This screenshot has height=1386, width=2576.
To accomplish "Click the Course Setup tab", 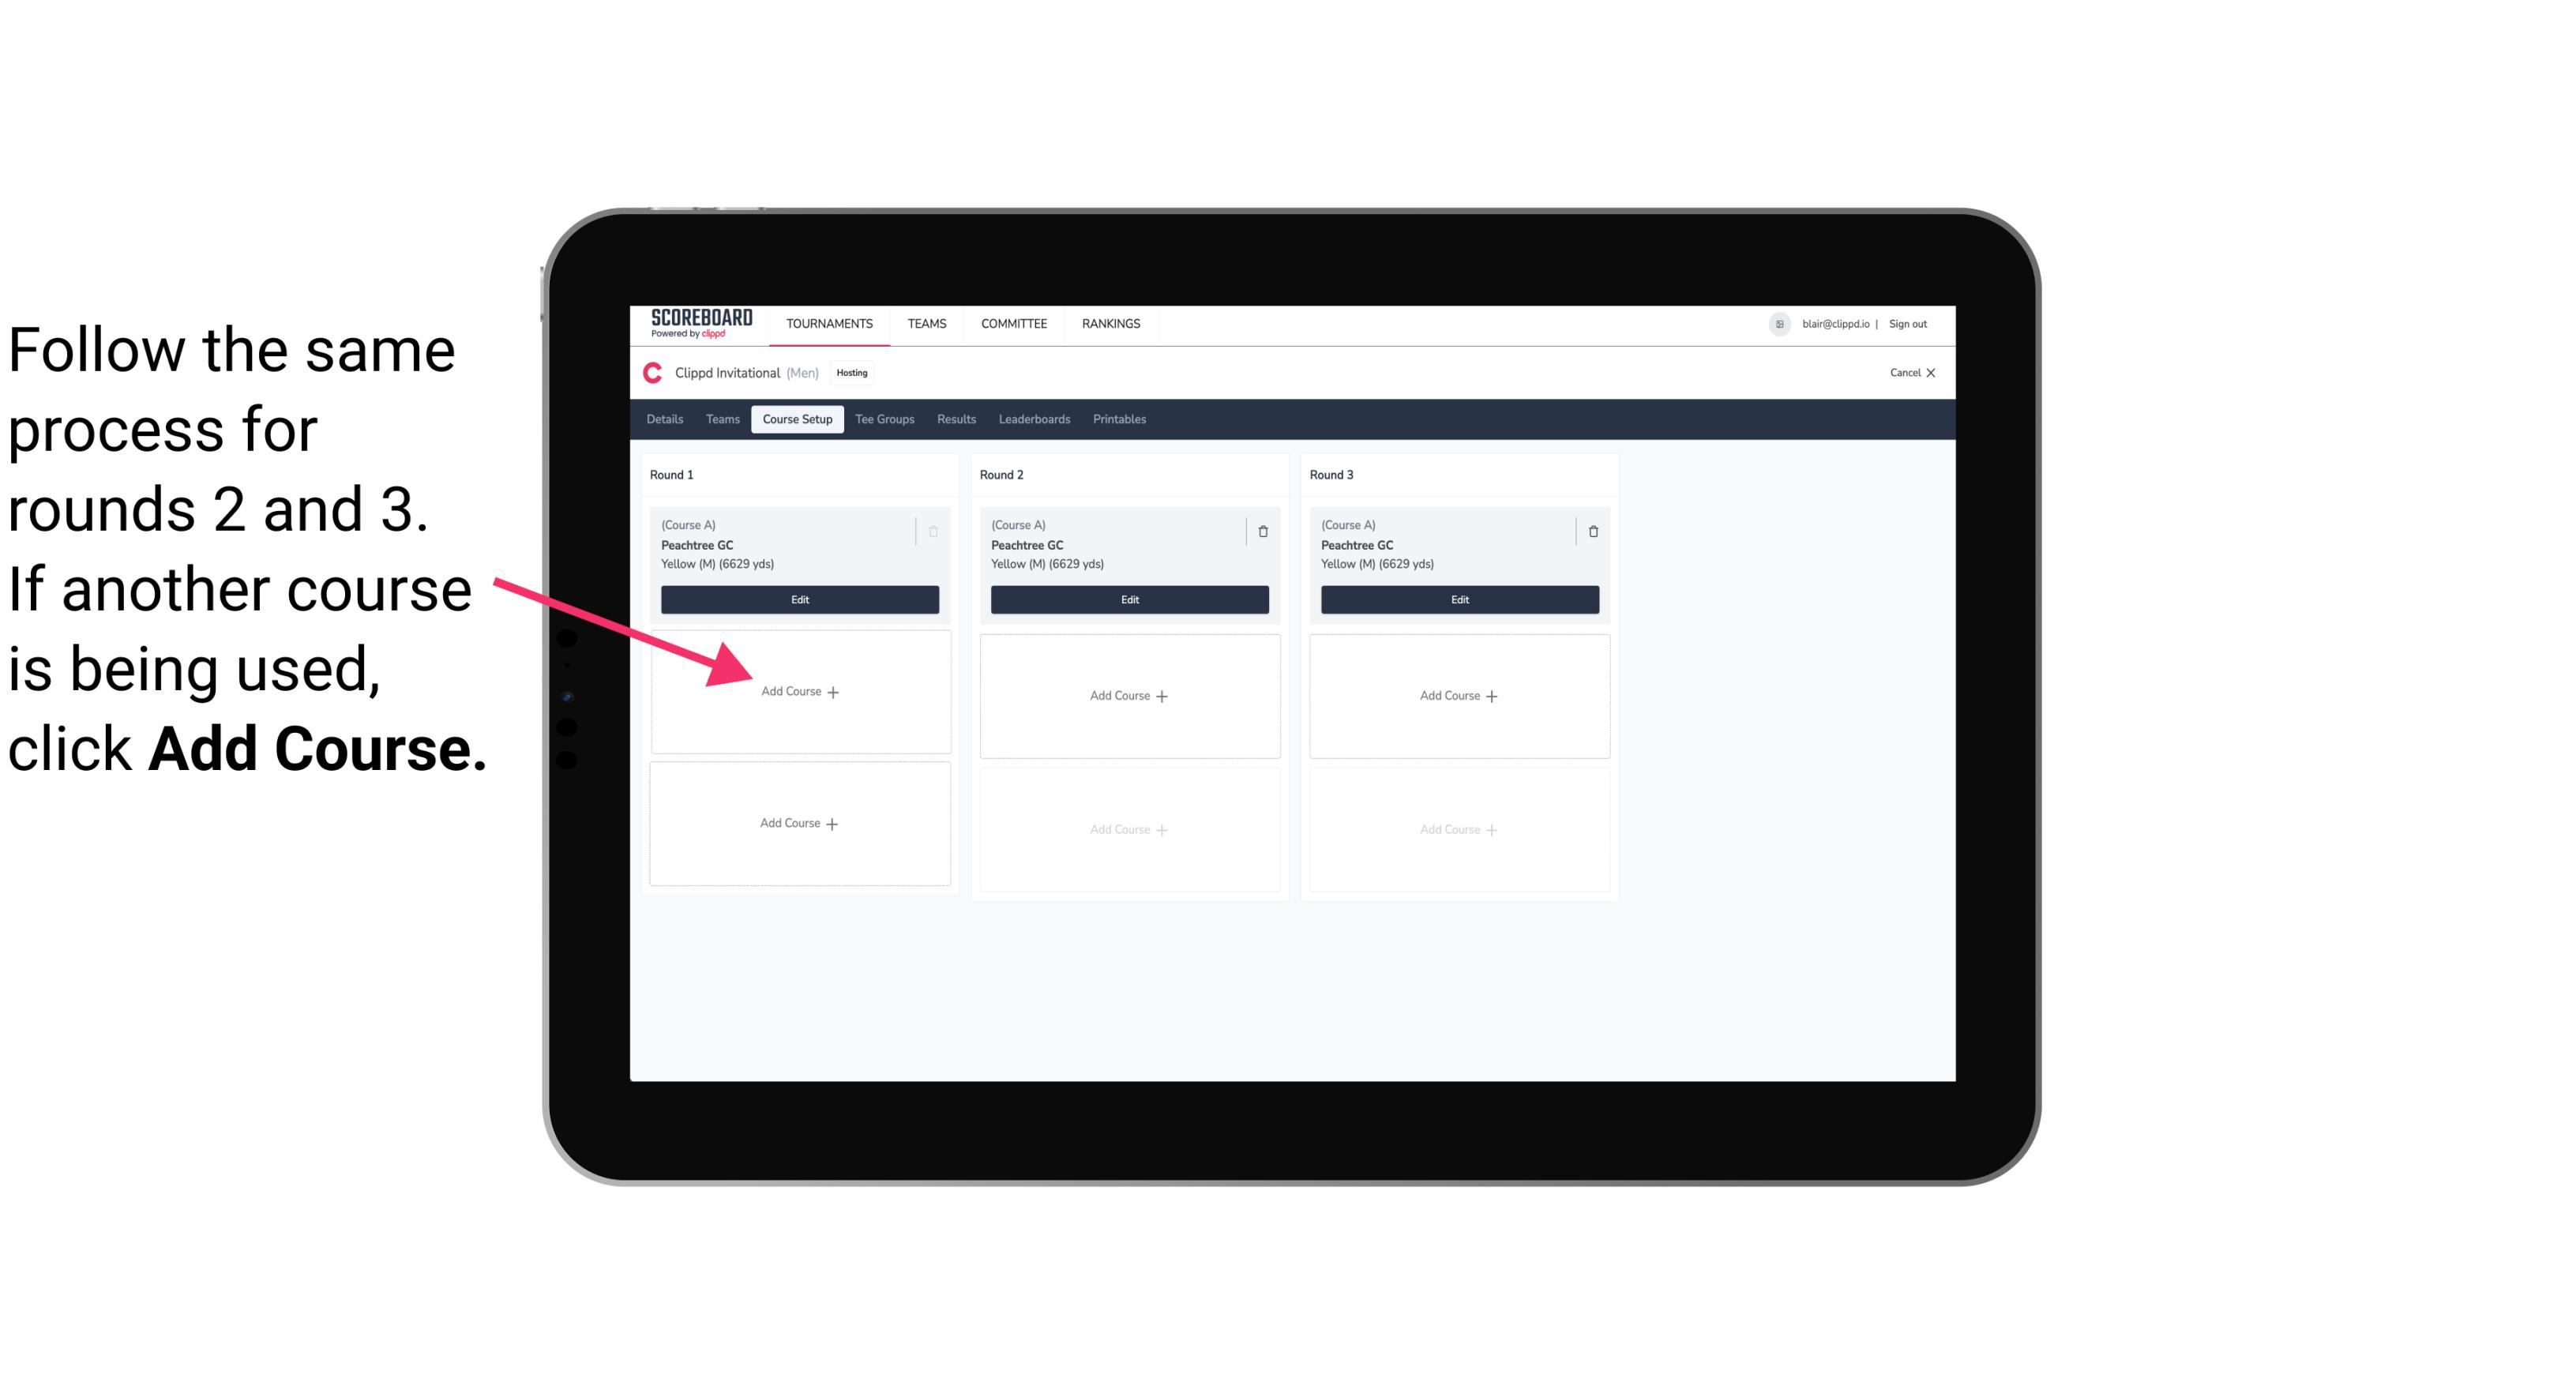I will (797, 419).
